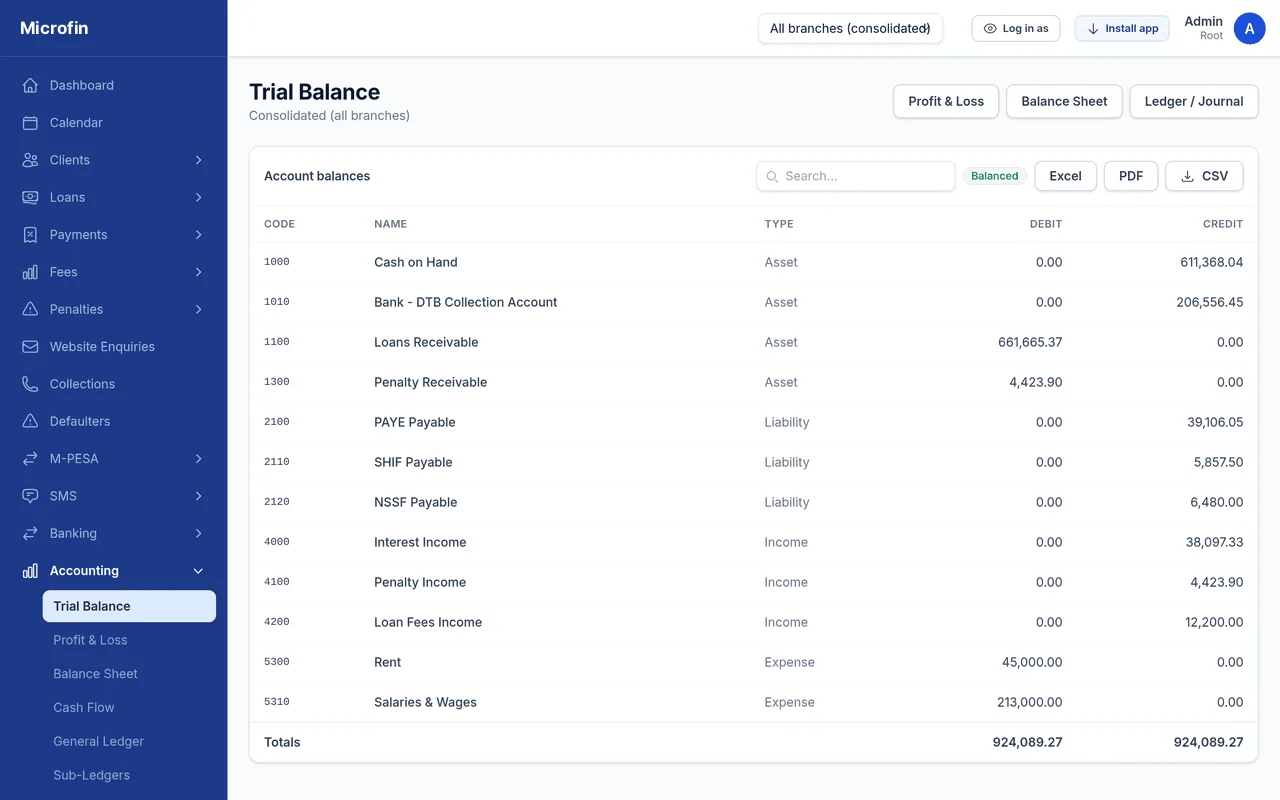
Task: Open the All branches dropdown
Action: tap(850, 29)
